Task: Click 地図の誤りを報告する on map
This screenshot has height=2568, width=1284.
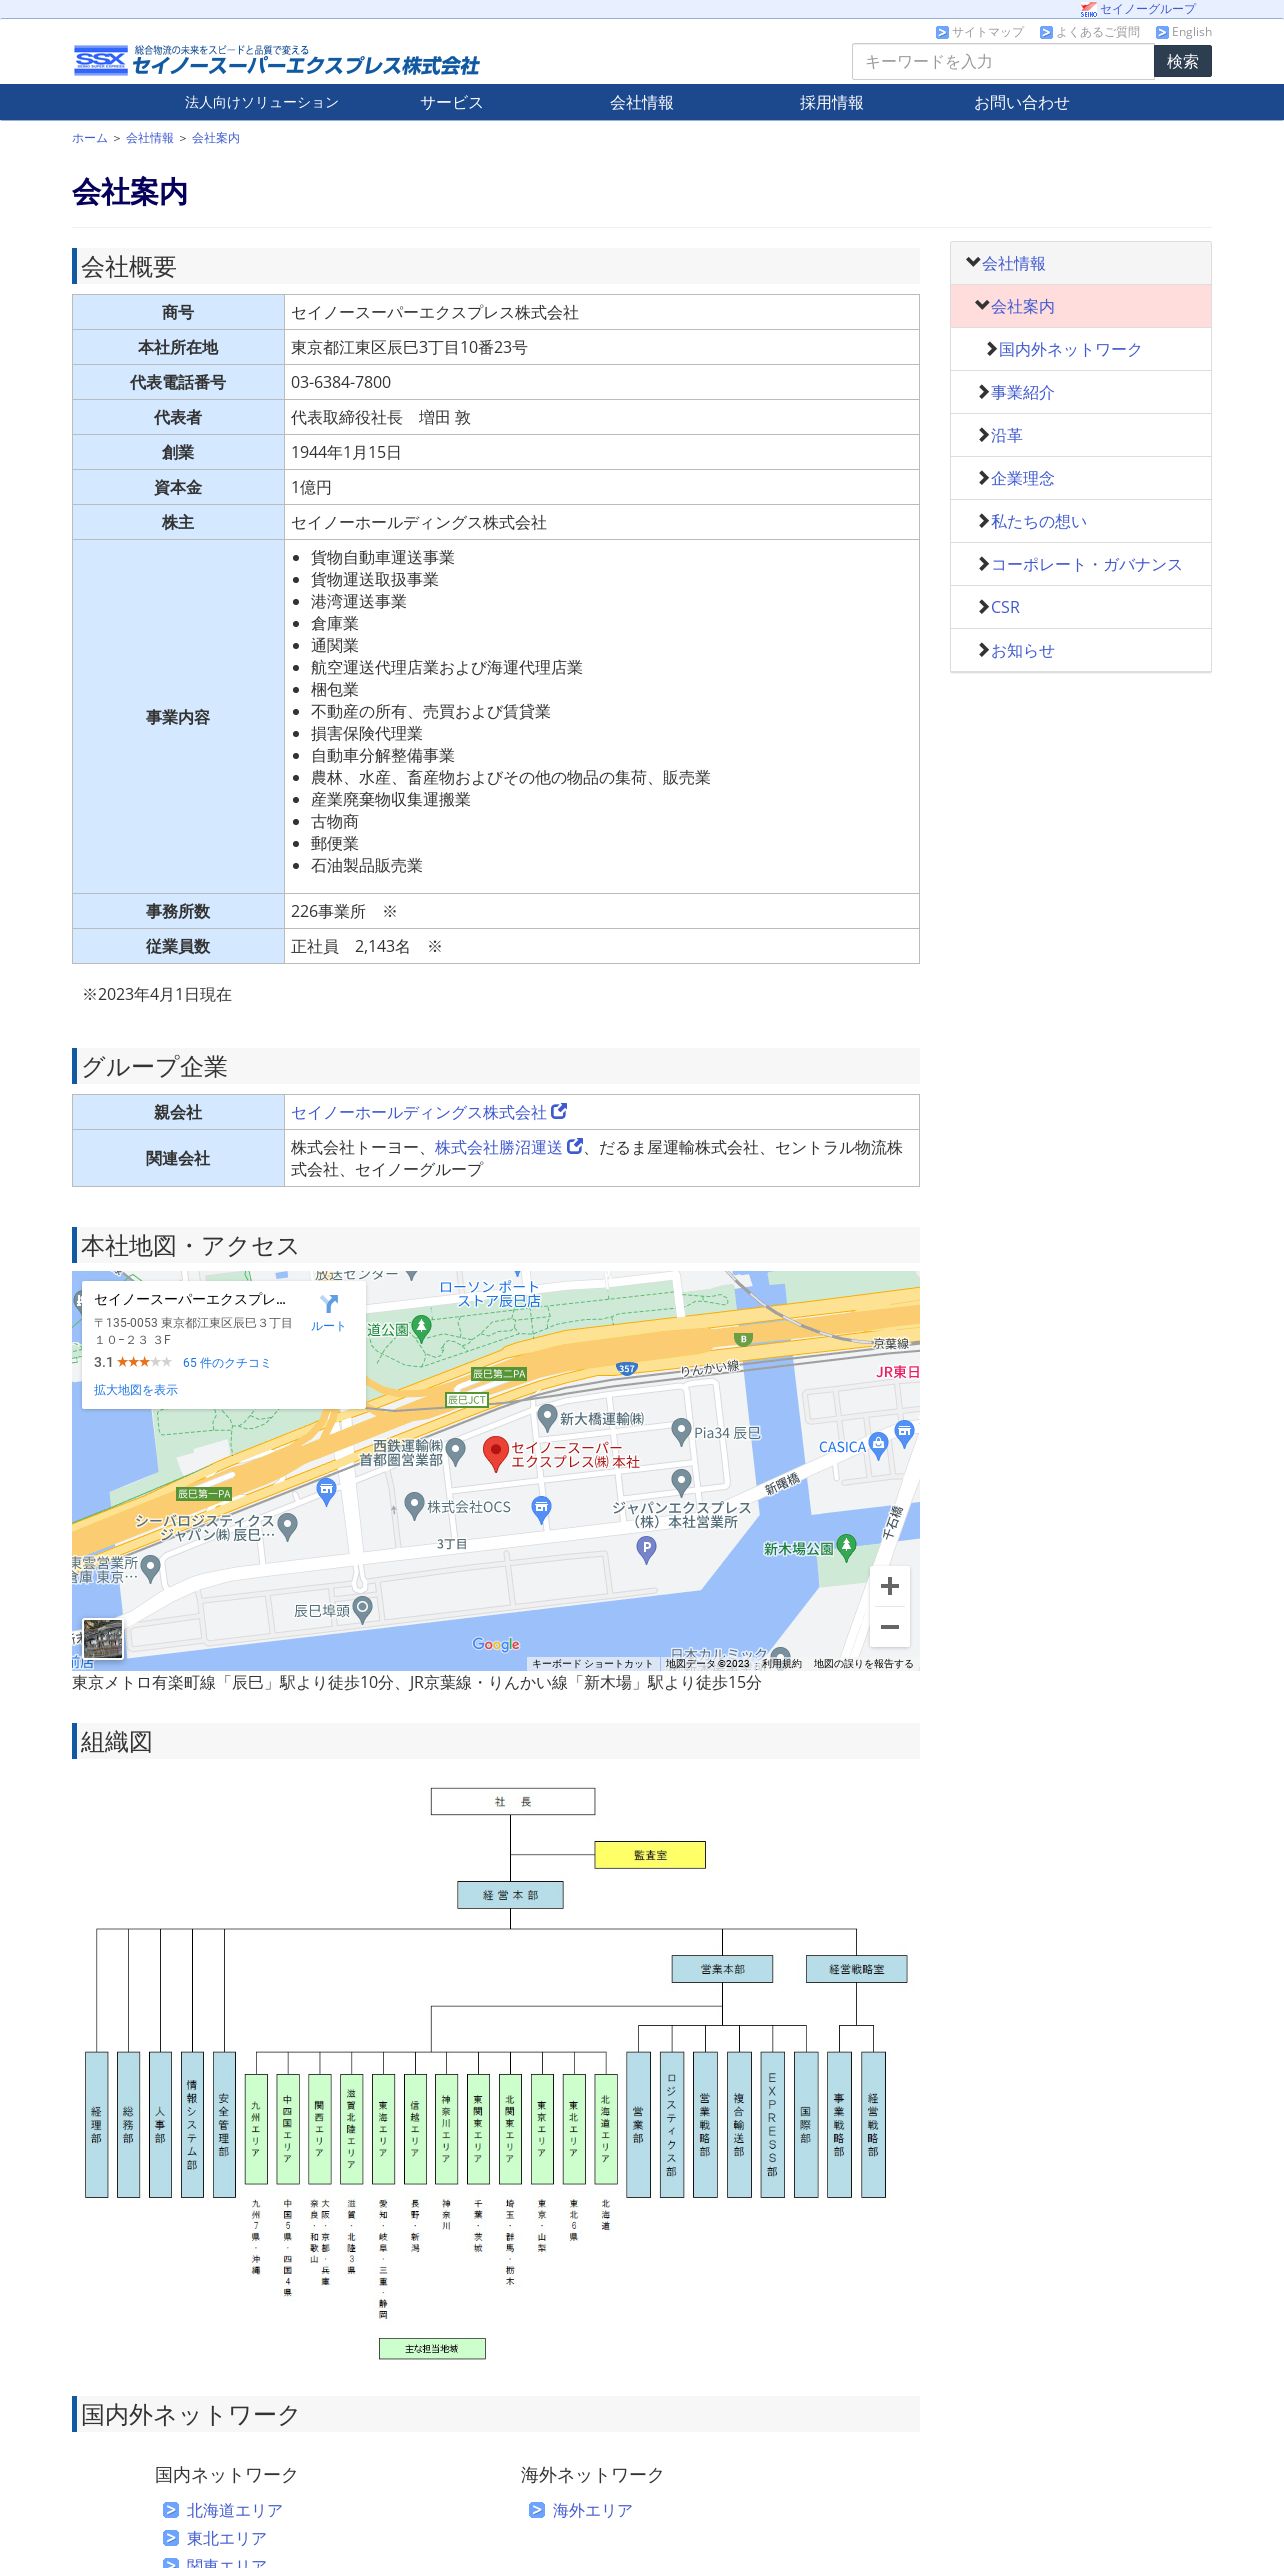Action: (864, 1664)
